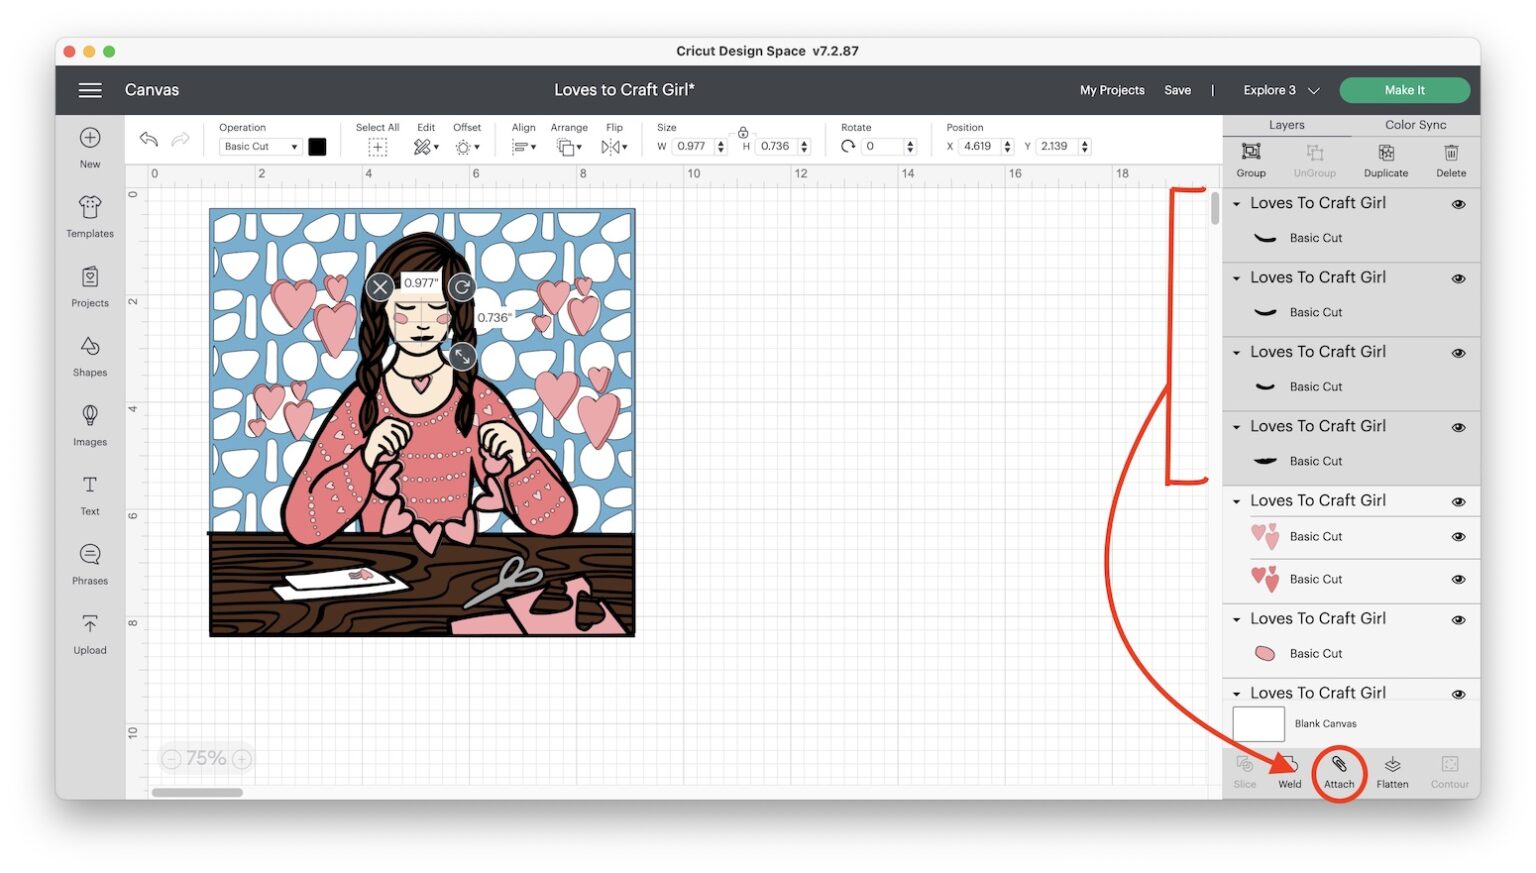This screenshot has height=873, width=1536.
Task: Click the Templates icon in sidebar
Action: 89,216
